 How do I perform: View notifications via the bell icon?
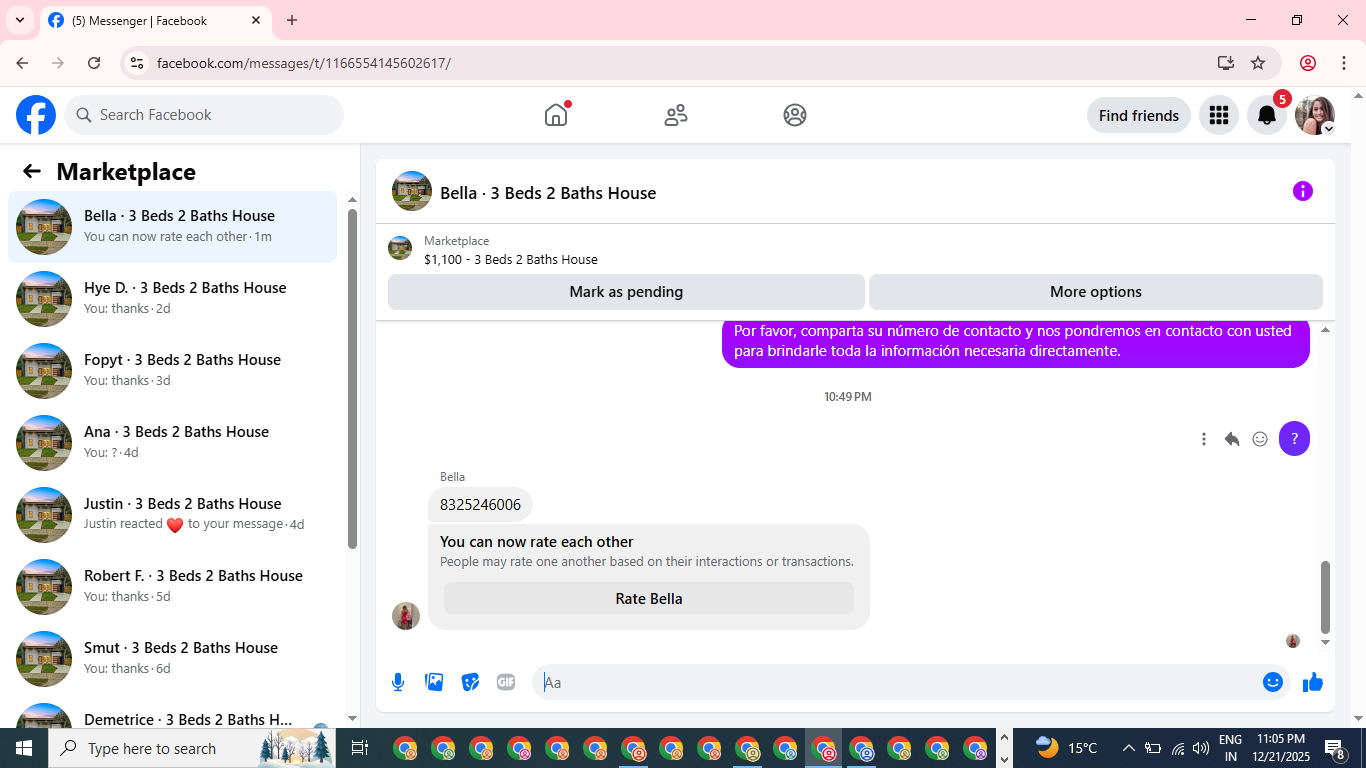coord(1267,115)
